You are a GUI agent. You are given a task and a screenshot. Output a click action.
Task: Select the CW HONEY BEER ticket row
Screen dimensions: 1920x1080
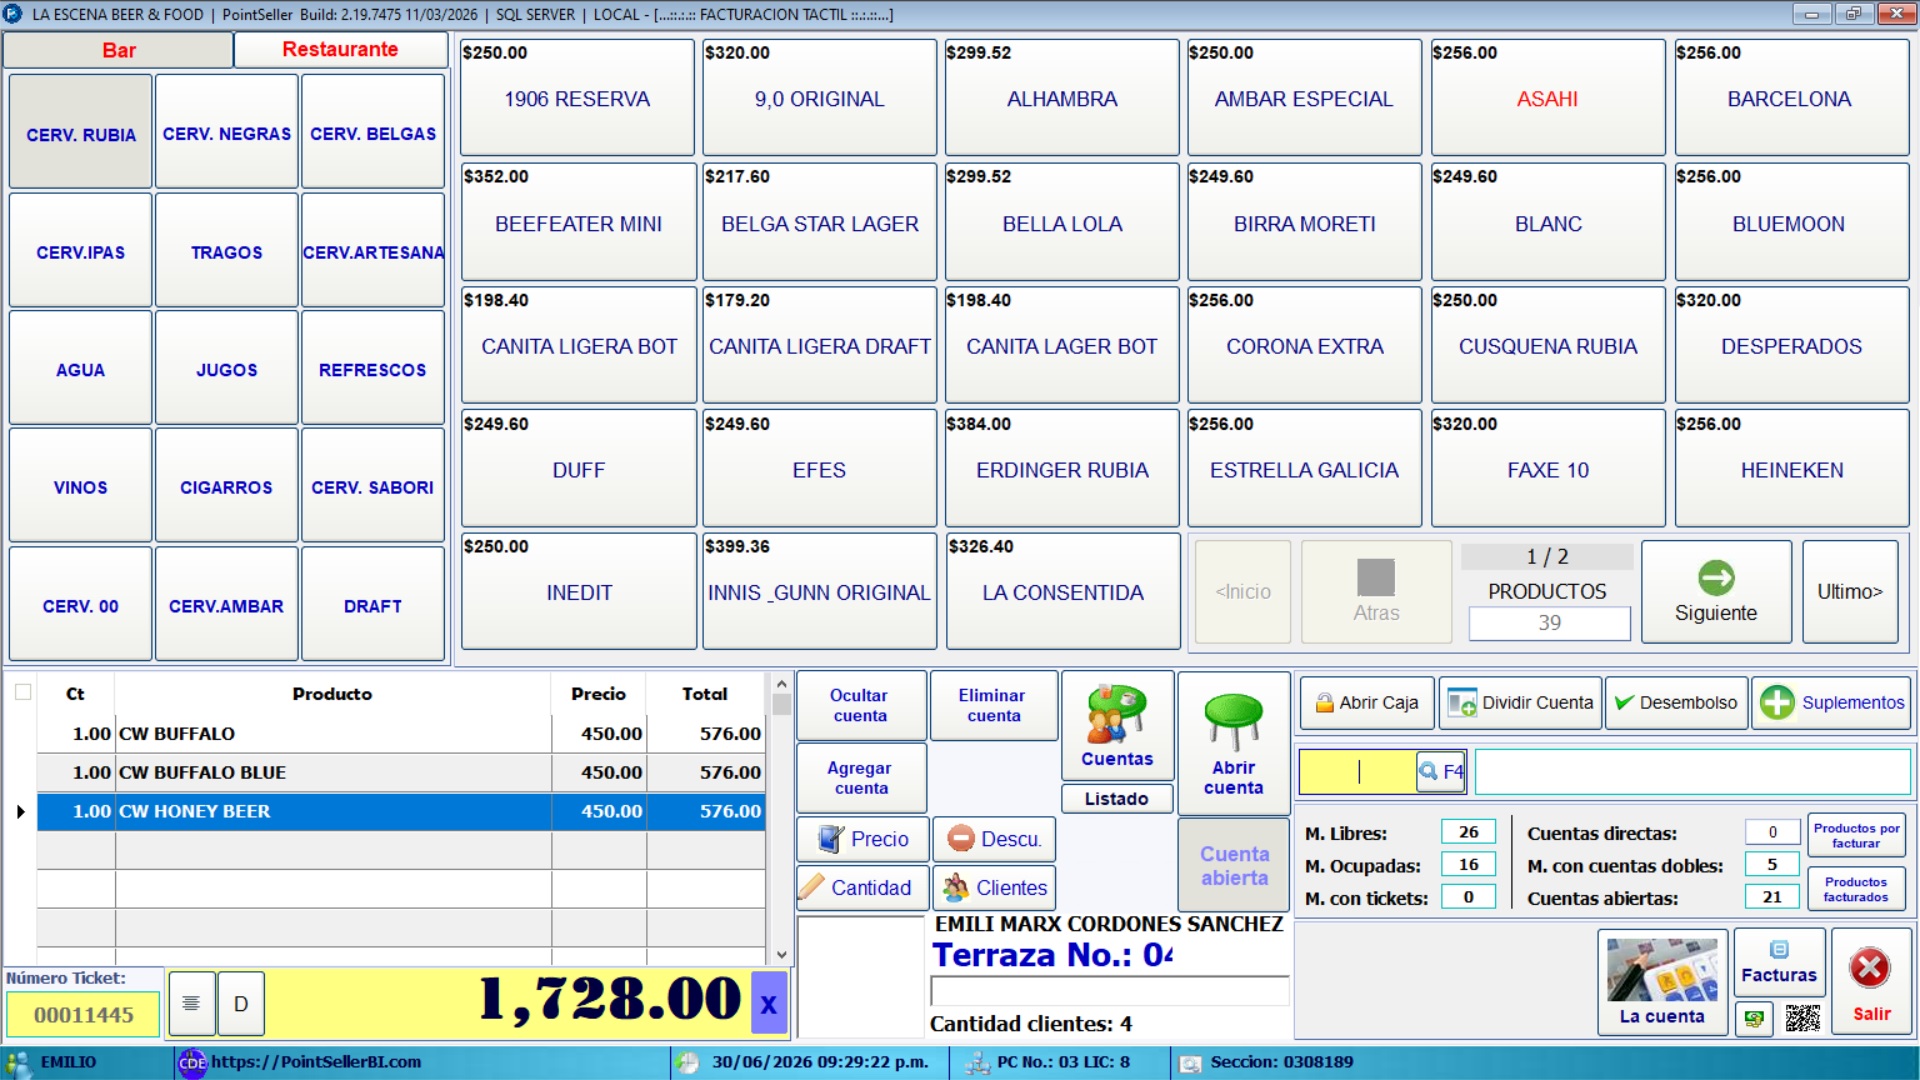(x=401, y=811)
